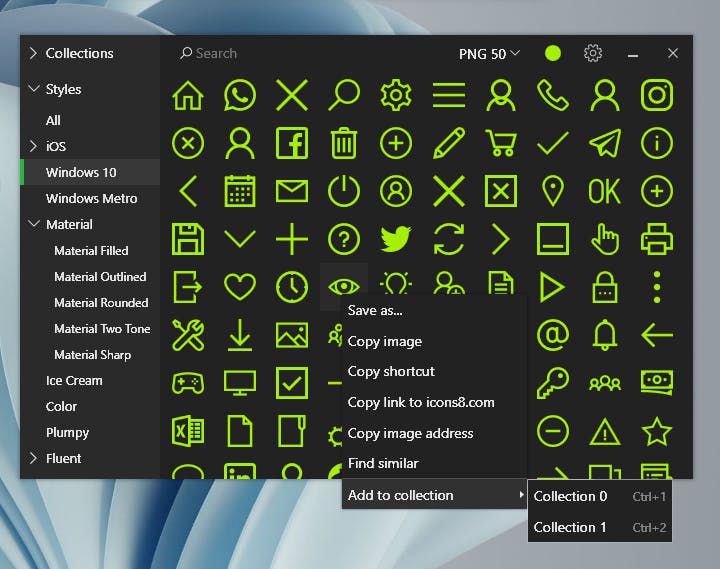This screenshot has height=569, width=720.
Task: Choose the calendar icon
Action: 240,191
